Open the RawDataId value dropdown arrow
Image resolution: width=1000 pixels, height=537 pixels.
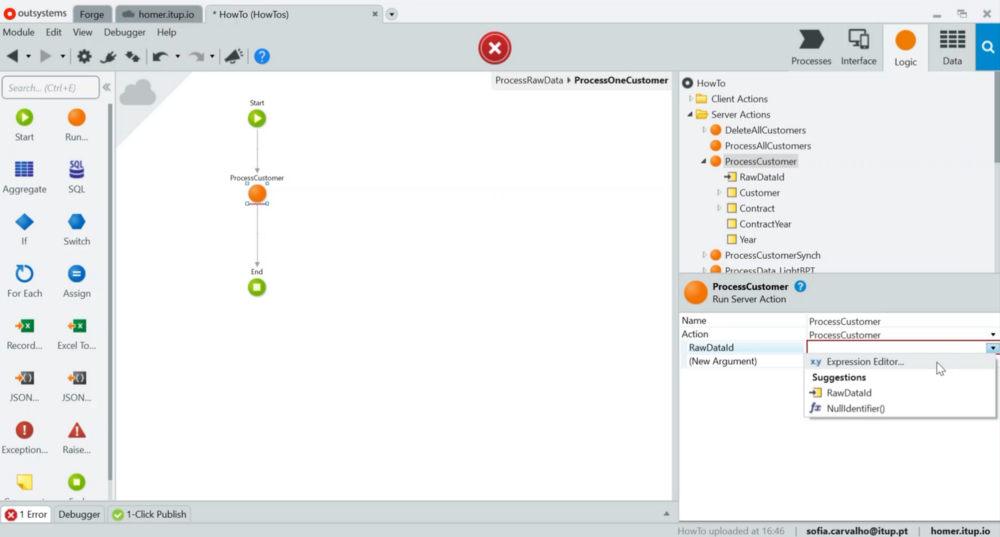[x=992, y=348]
